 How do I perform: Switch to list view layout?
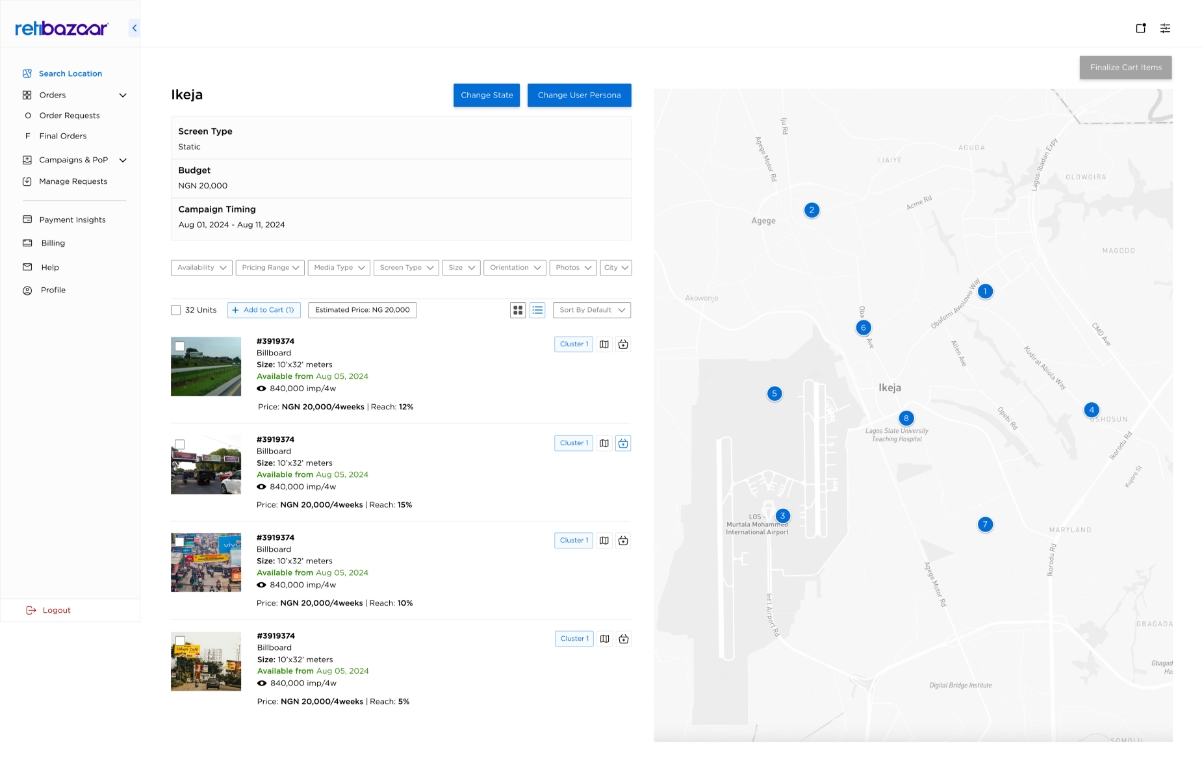pyautogui.click(x=537, y=310)
